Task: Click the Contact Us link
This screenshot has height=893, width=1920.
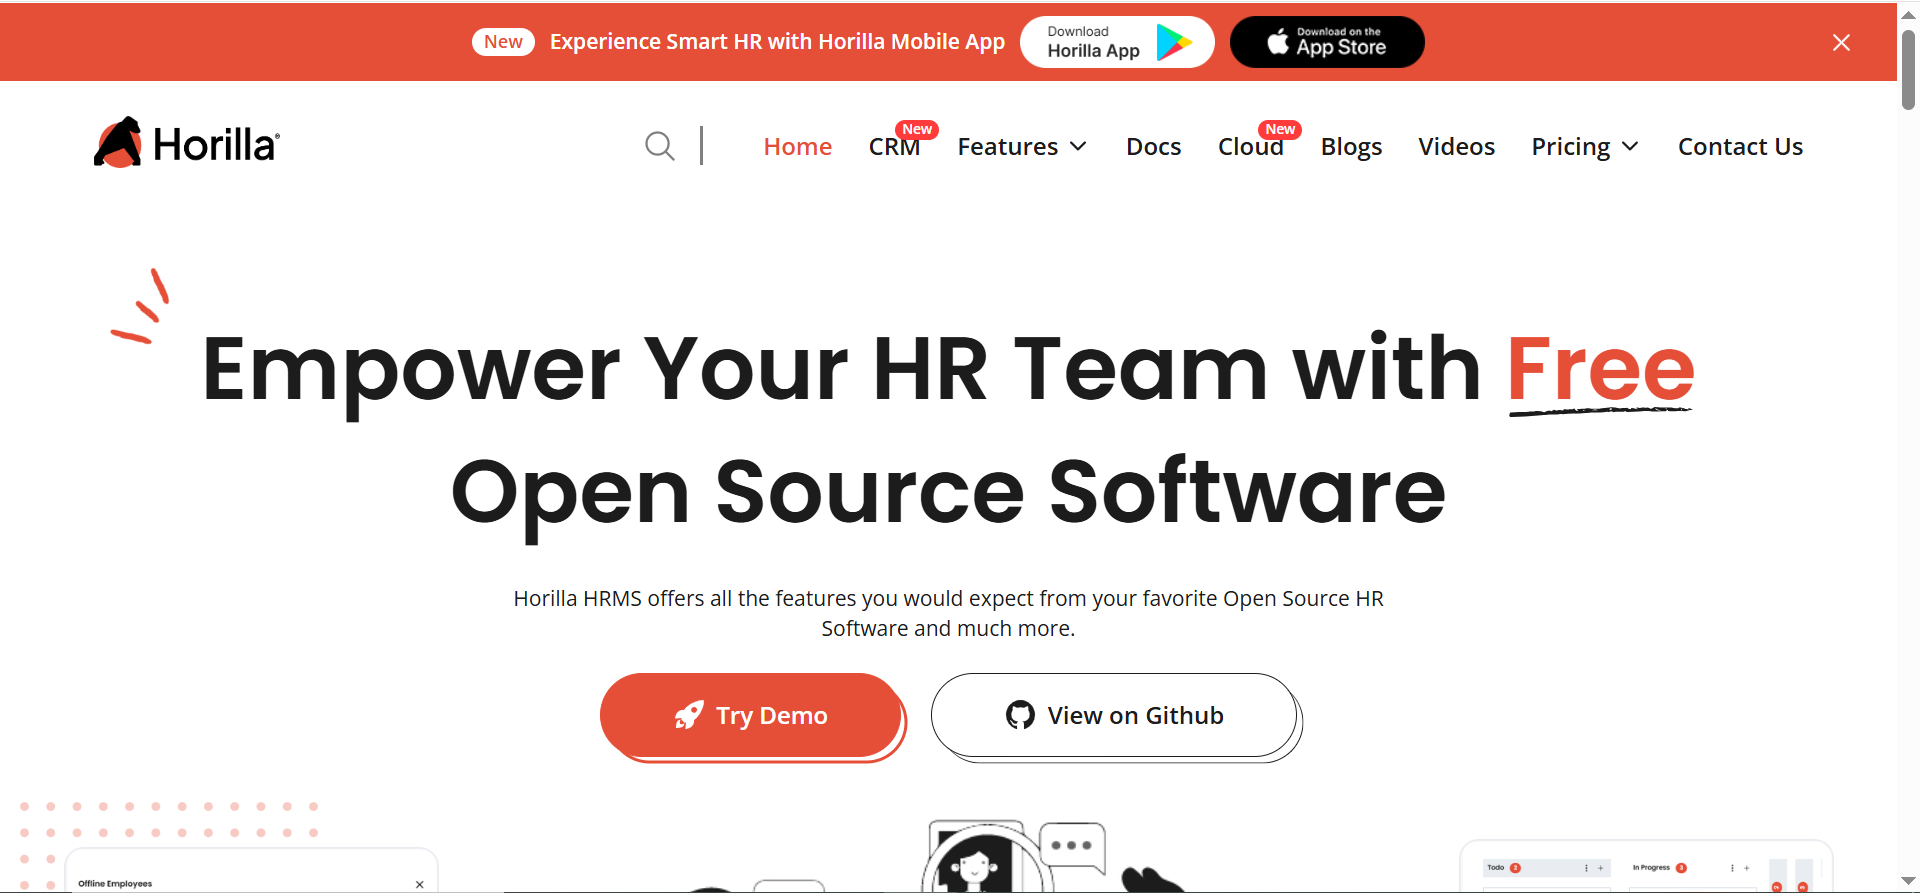Action: [1740, 147]
